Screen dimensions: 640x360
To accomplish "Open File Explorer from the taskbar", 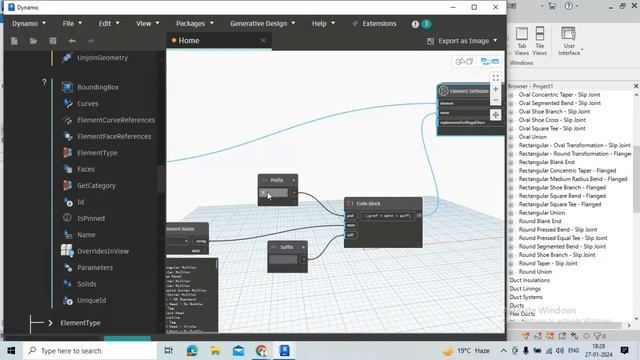I will [215, 351].
